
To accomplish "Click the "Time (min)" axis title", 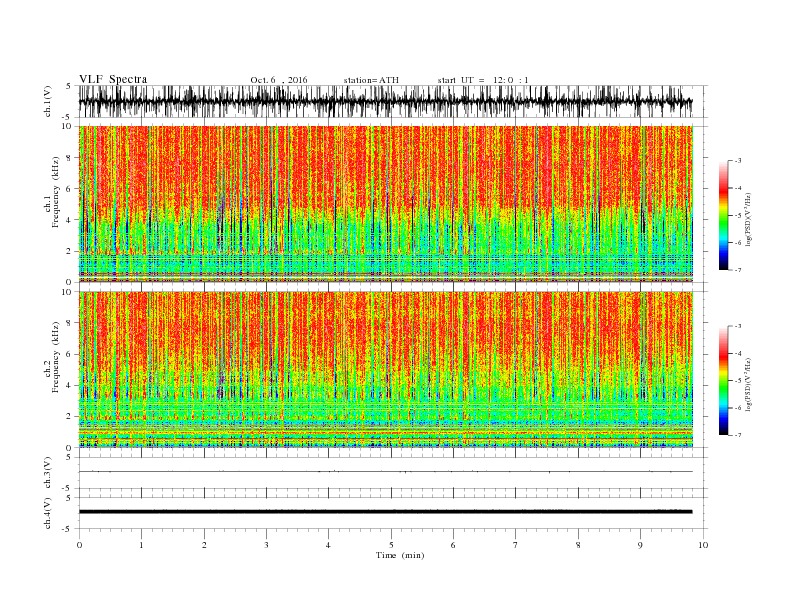I will (400, 555).
